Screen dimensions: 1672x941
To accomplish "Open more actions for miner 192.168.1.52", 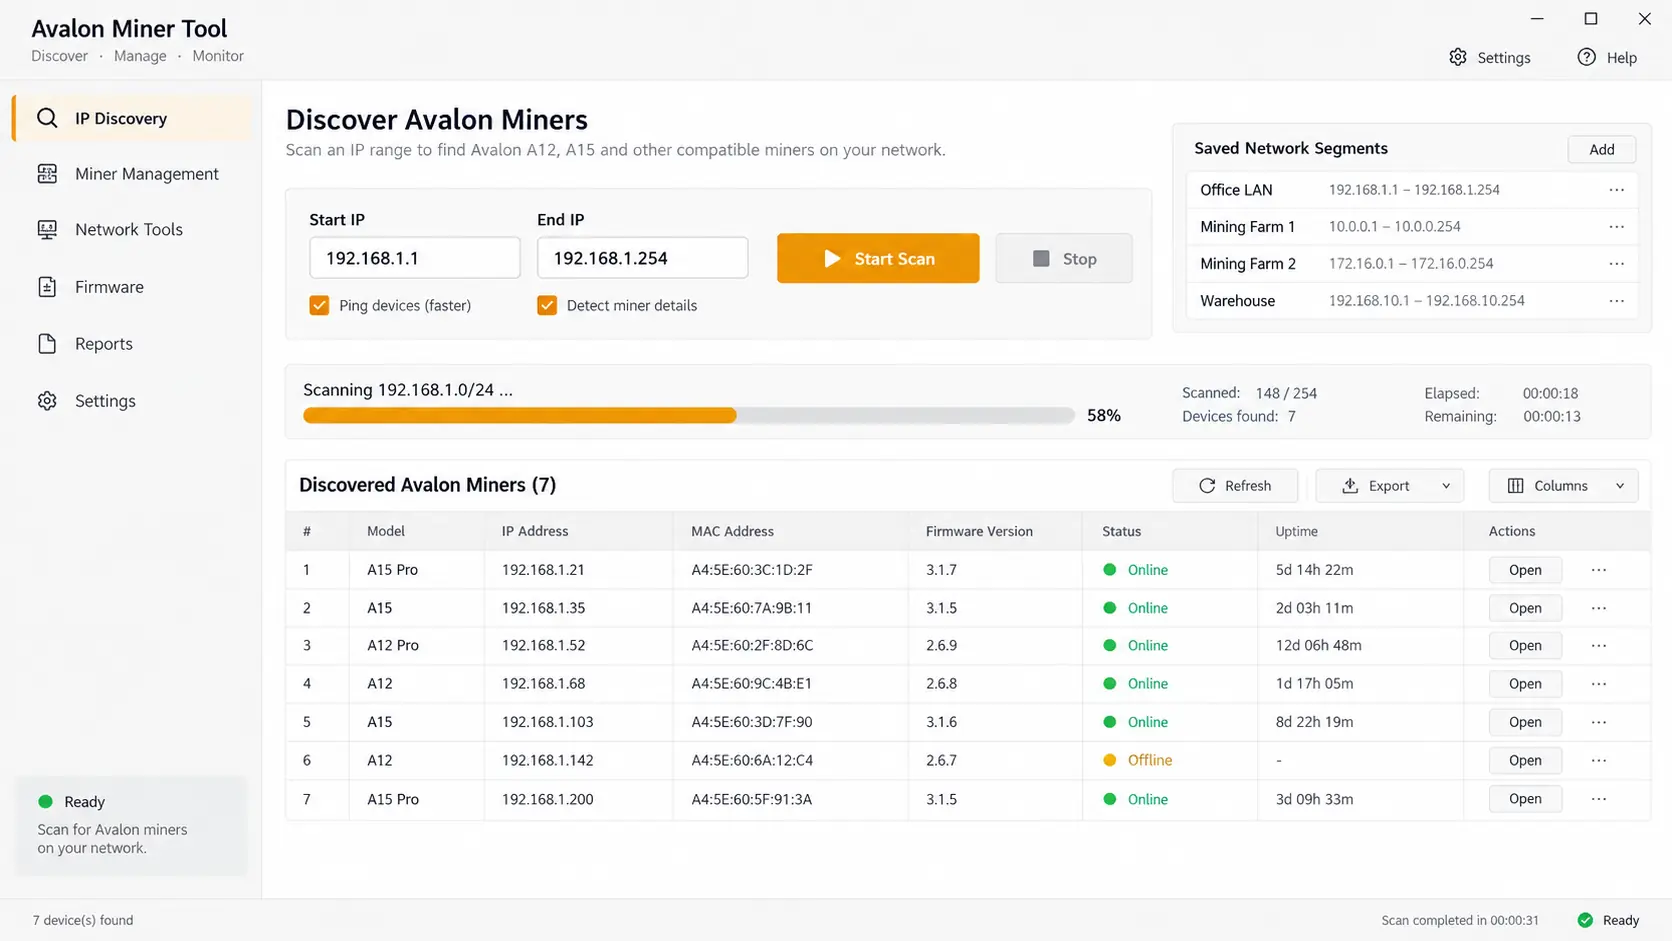I will (x=1599, y=646).
